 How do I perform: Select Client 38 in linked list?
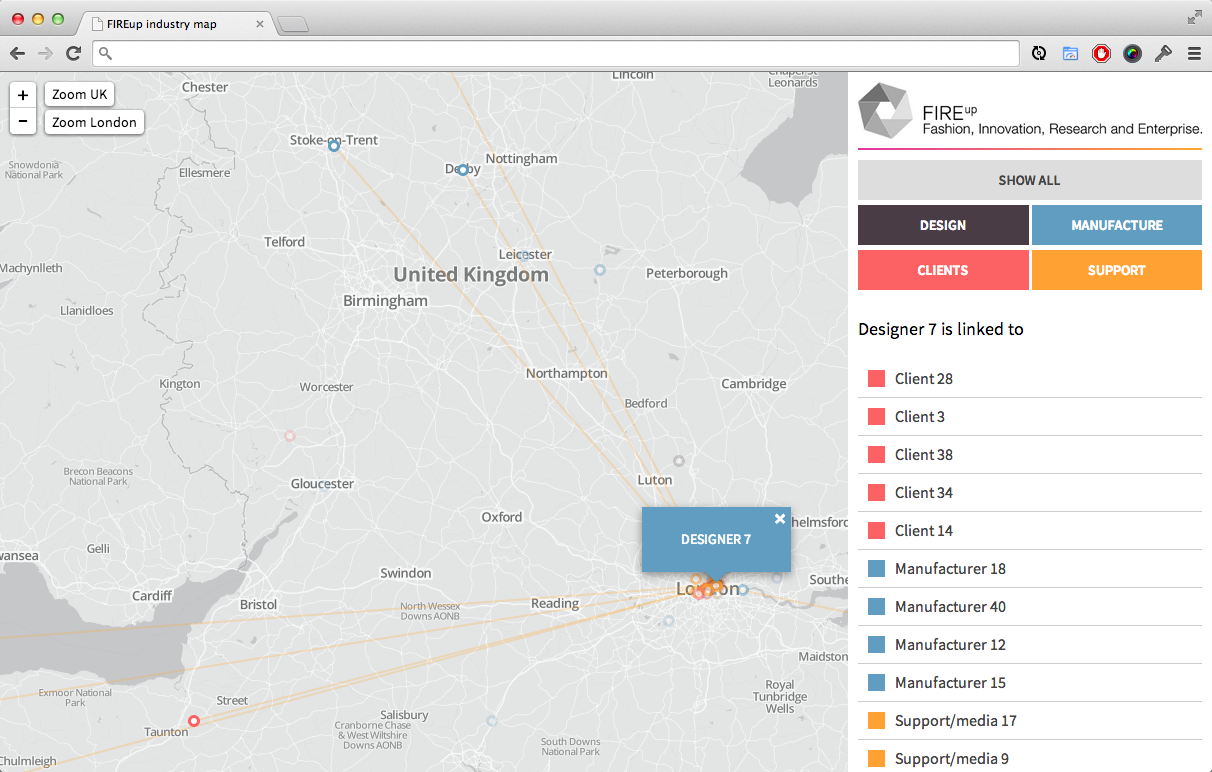[x=1029, y=455]
